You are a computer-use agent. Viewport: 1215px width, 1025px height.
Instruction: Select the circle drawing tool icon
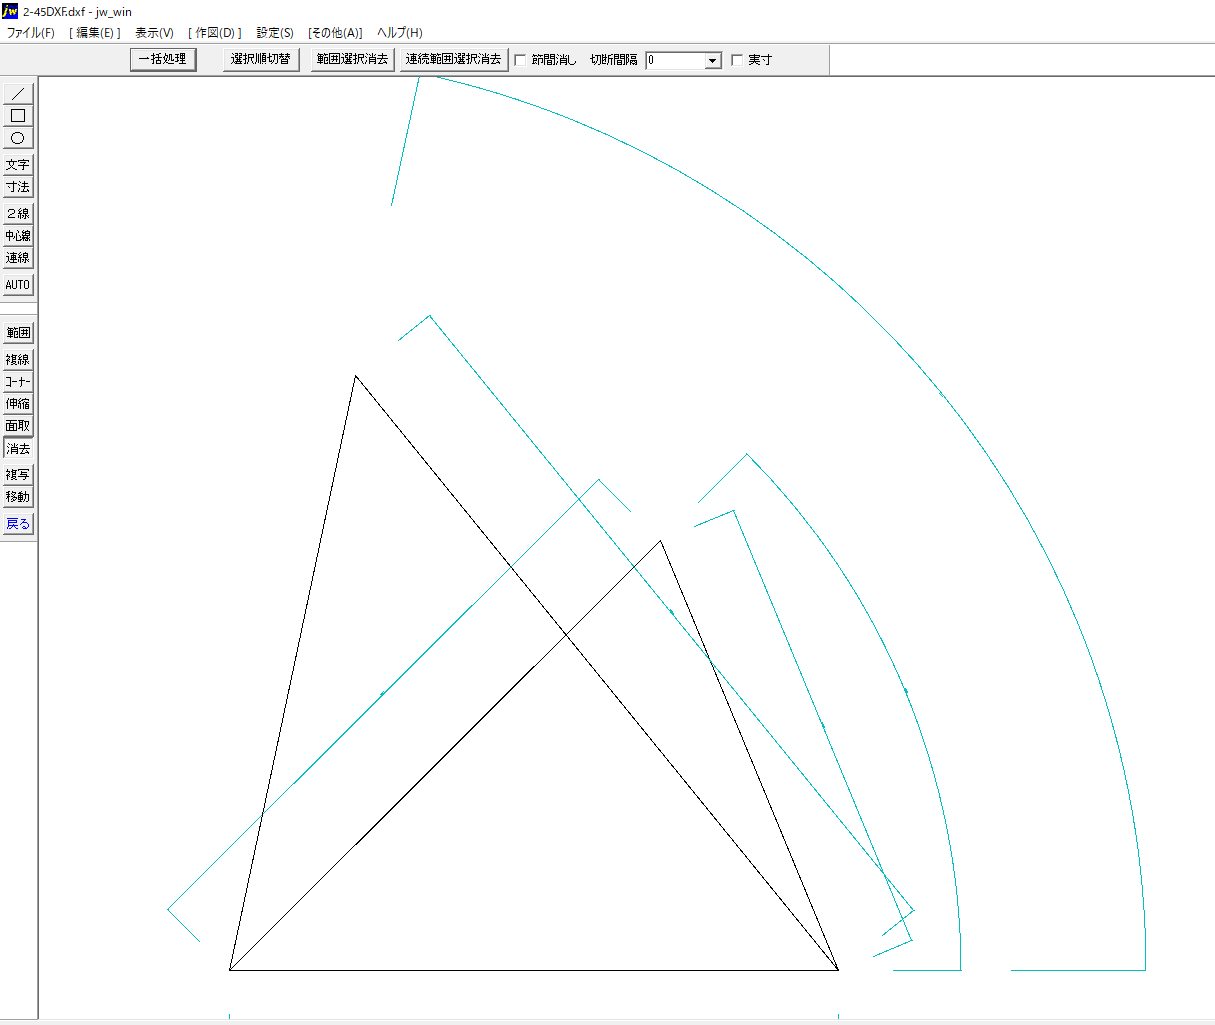tap(18, 138)
